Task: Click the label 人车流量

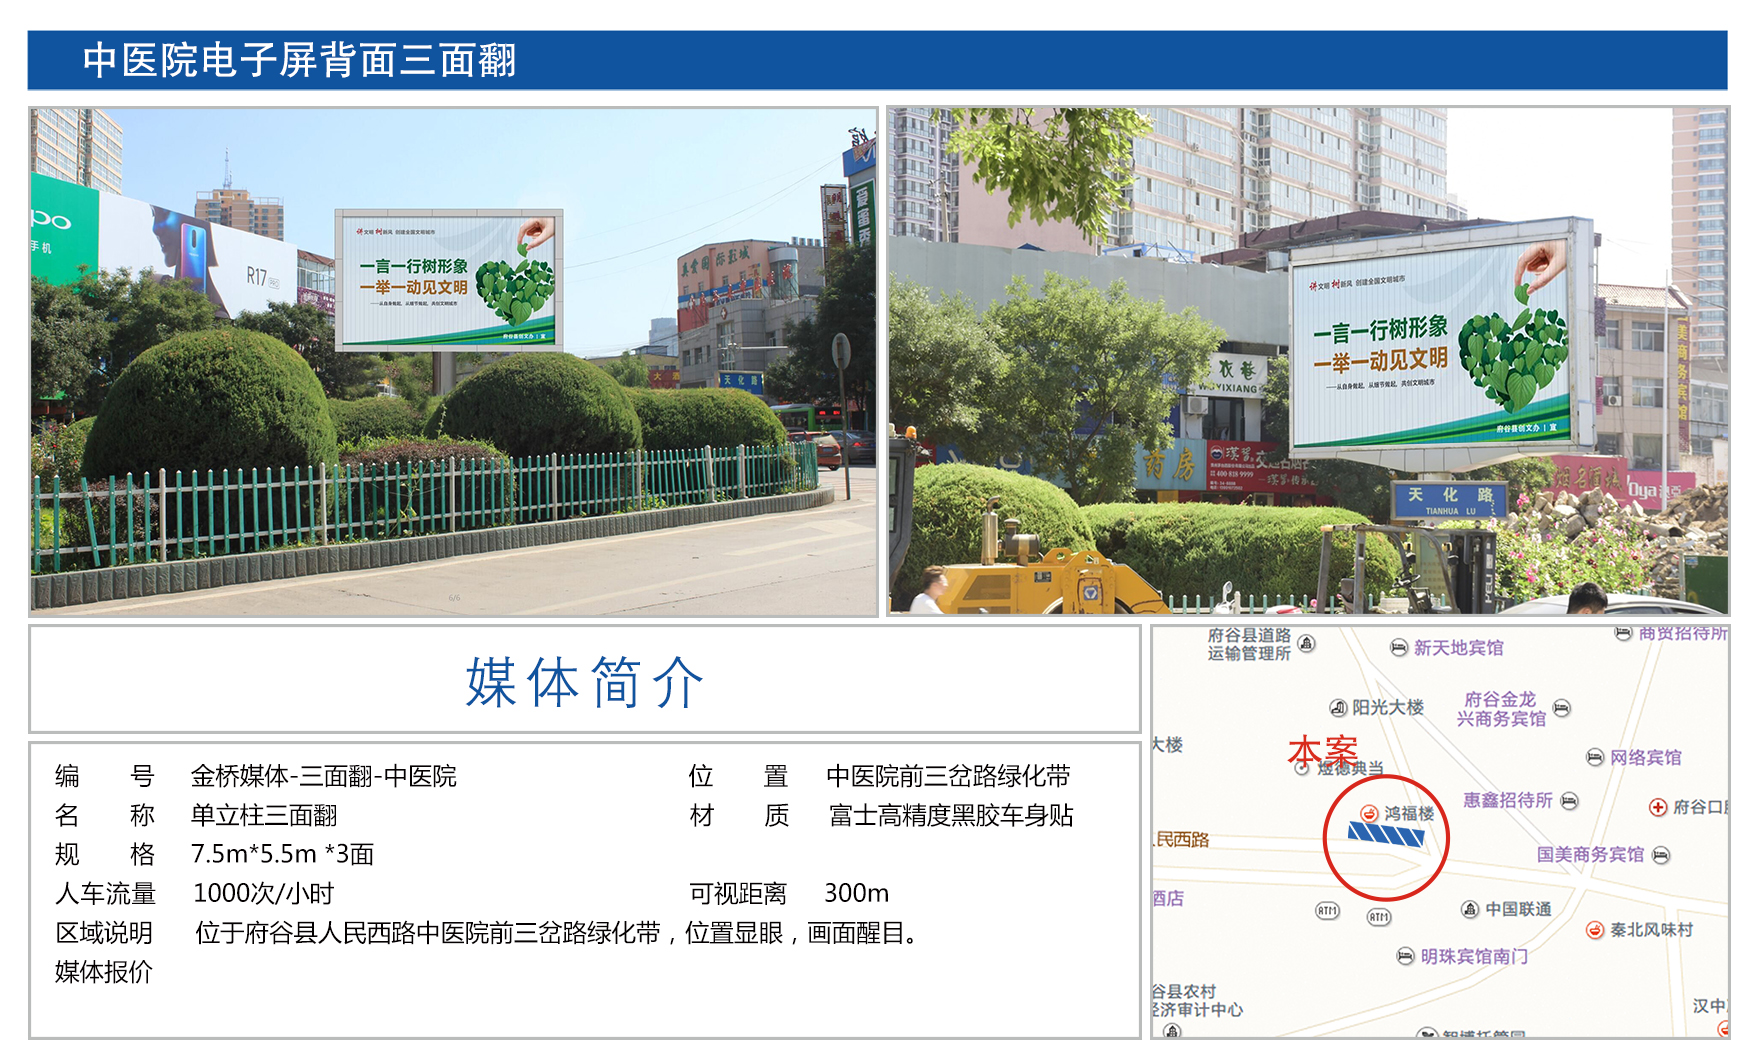Action: (105, 893)
